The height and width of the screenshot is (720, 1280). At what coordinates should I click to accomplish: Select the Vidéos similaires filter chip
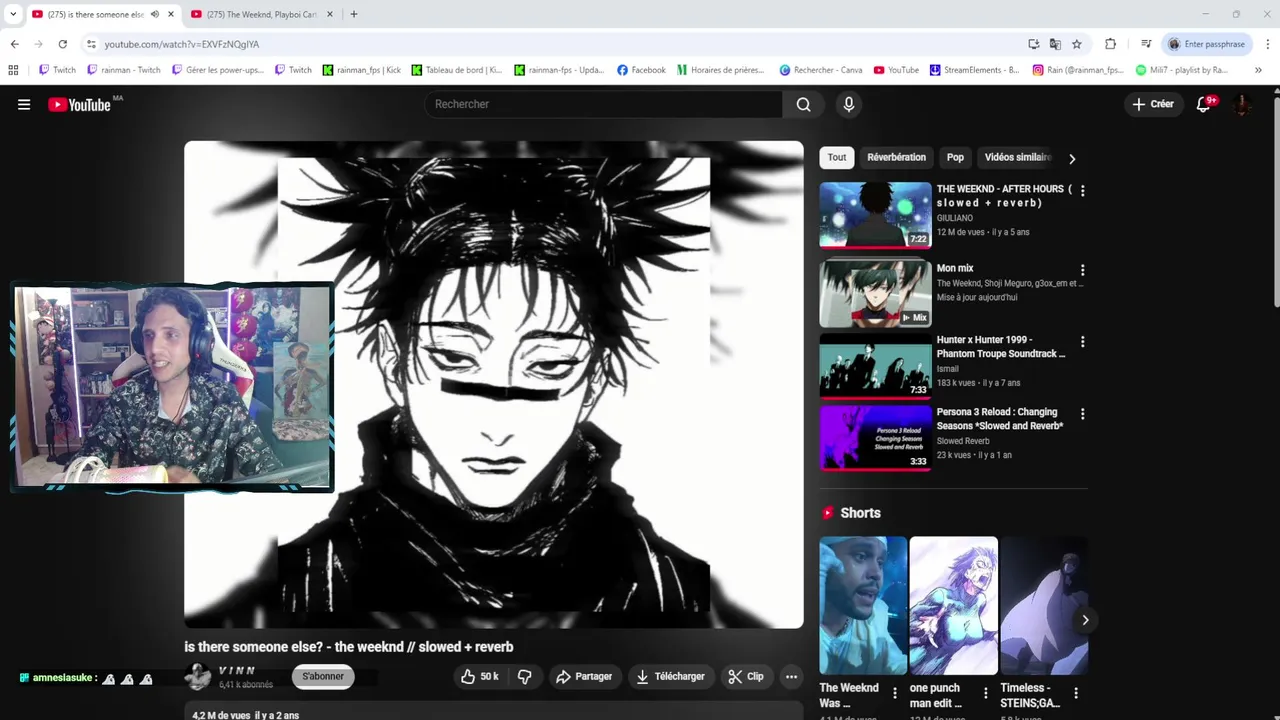(x=1017, y=157)
